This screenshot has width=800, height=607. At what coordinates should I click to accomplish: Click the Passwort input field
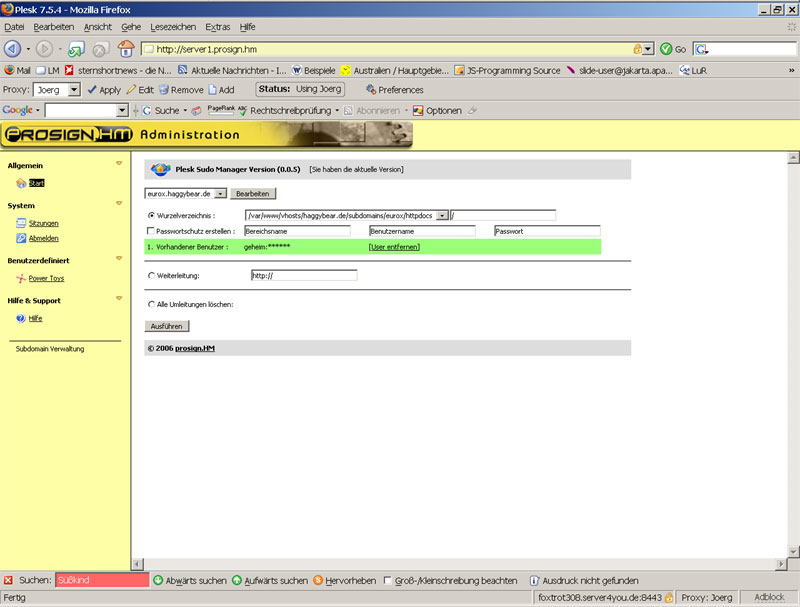(x=547, y=231)
